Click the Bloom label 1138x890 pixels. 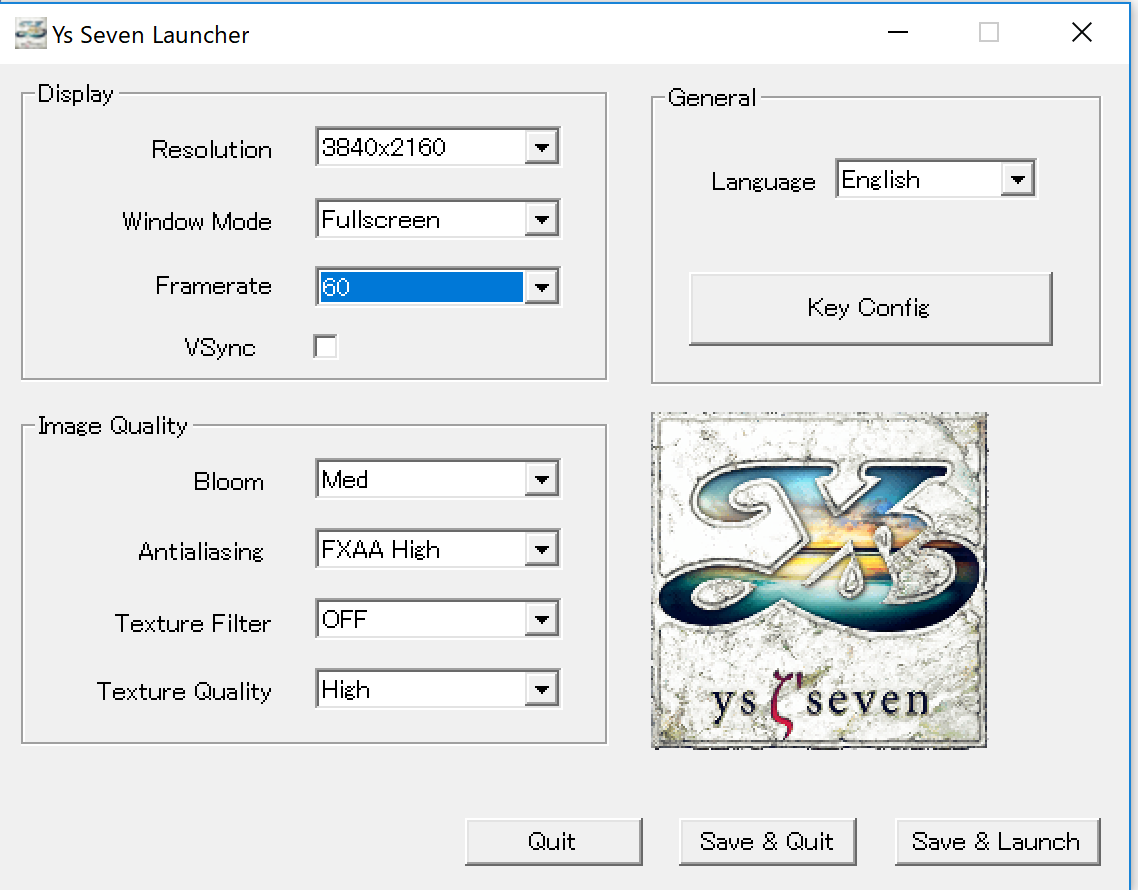229,481
